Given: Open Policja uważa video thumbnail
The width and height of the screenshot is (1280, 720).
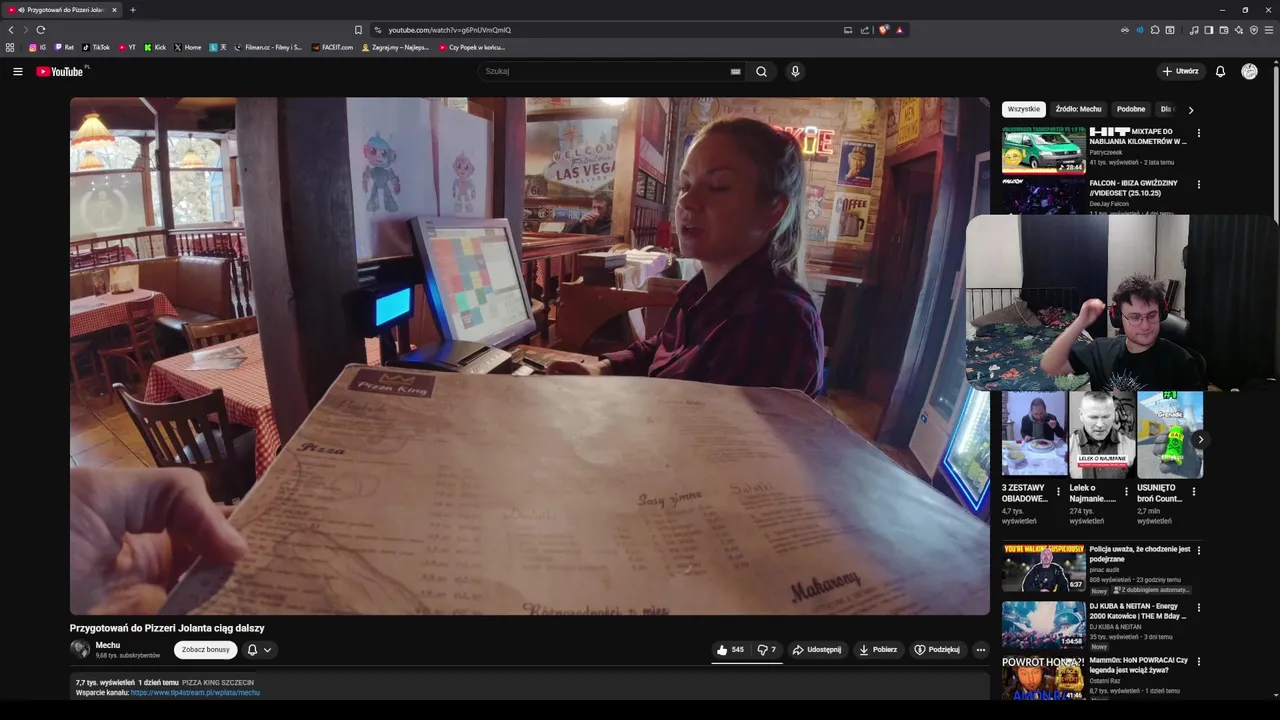Looking at the screenshot, I should click(x=1044, y=568).
